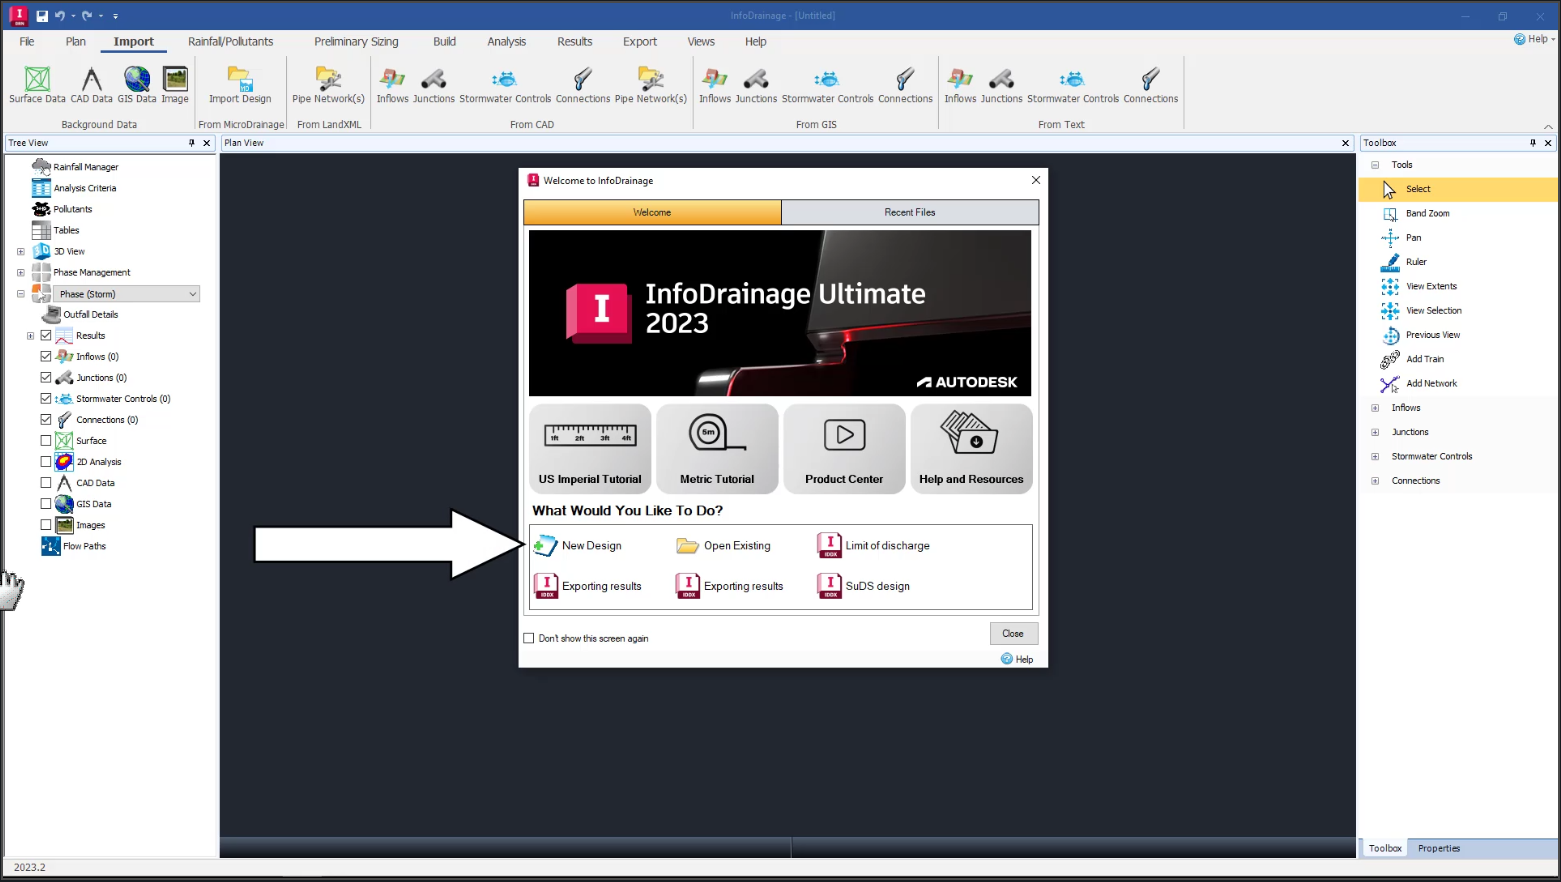The height and width of the screenshot is (882, 1561).
Task: Collapse the Phase (Storm) tree node
Action: 21,294
